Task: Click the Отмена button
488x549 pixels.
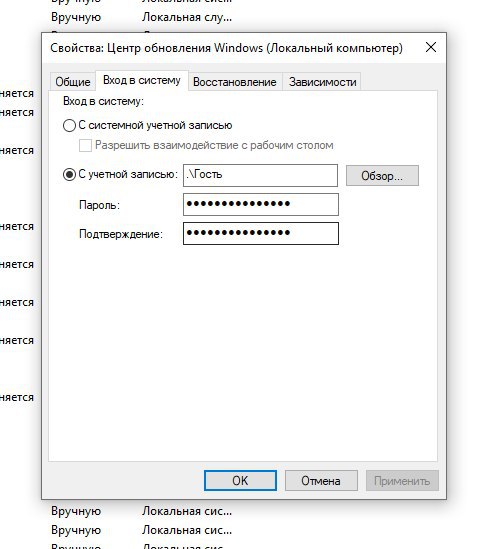Action: (x=321, y=481)
